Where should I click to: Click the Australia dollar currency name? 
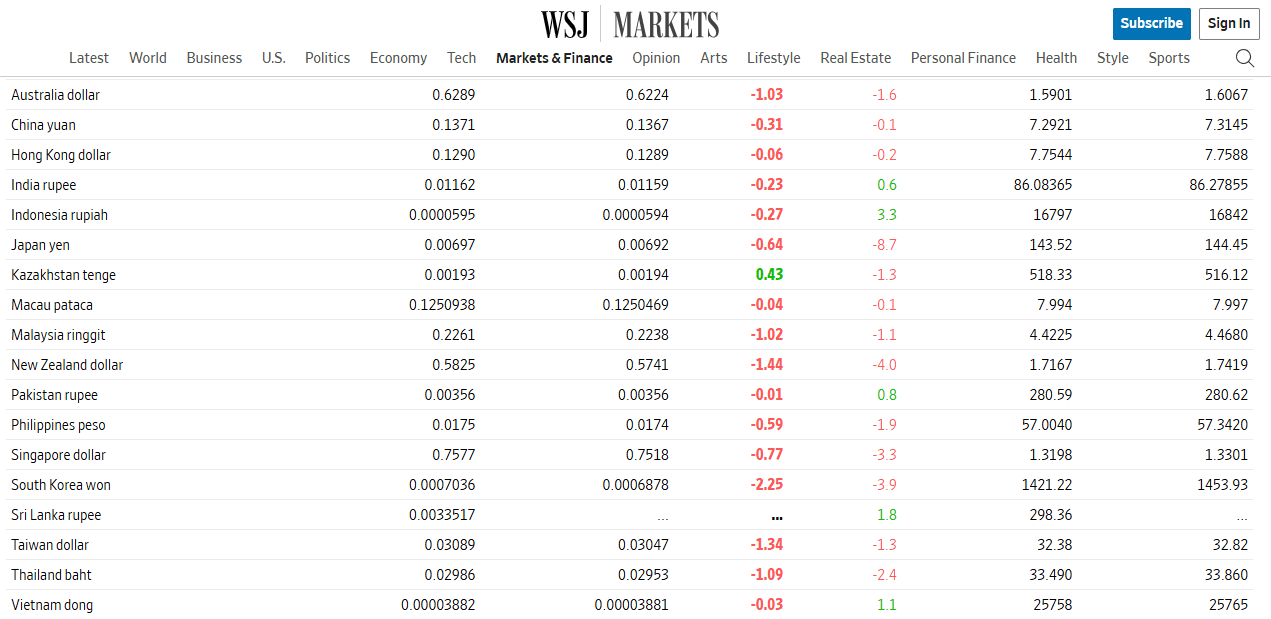pyautogui.click(x=56, y=95)
